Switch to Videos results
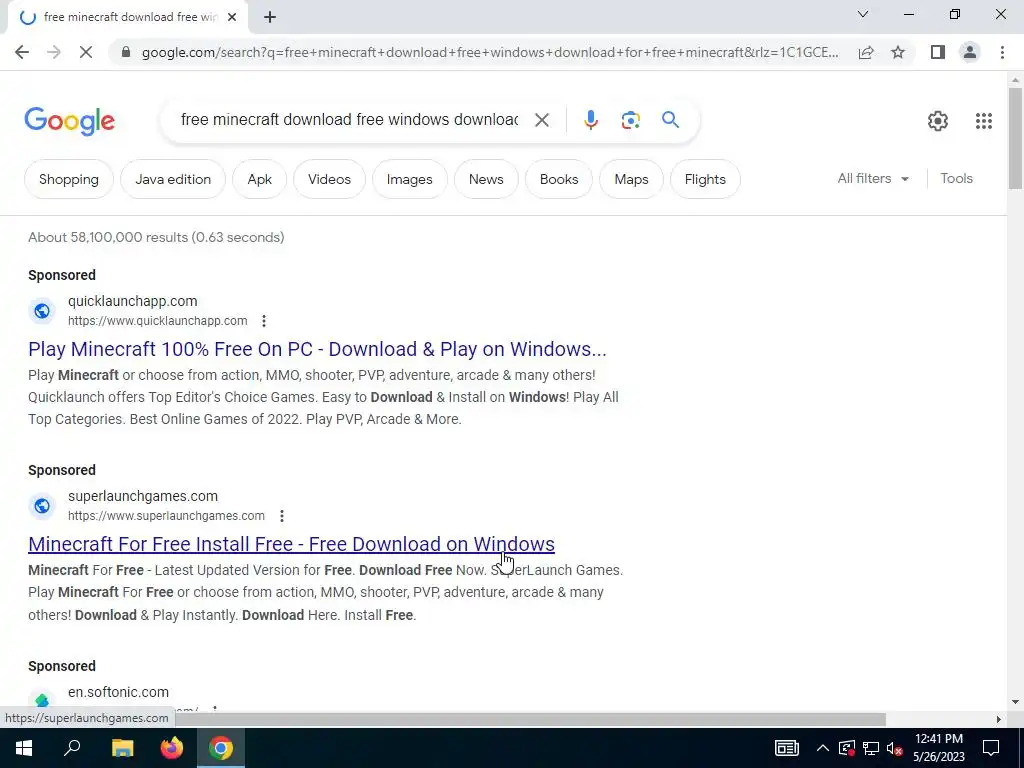The height and width of the screenshot is (768, 1024). point(329,180)
